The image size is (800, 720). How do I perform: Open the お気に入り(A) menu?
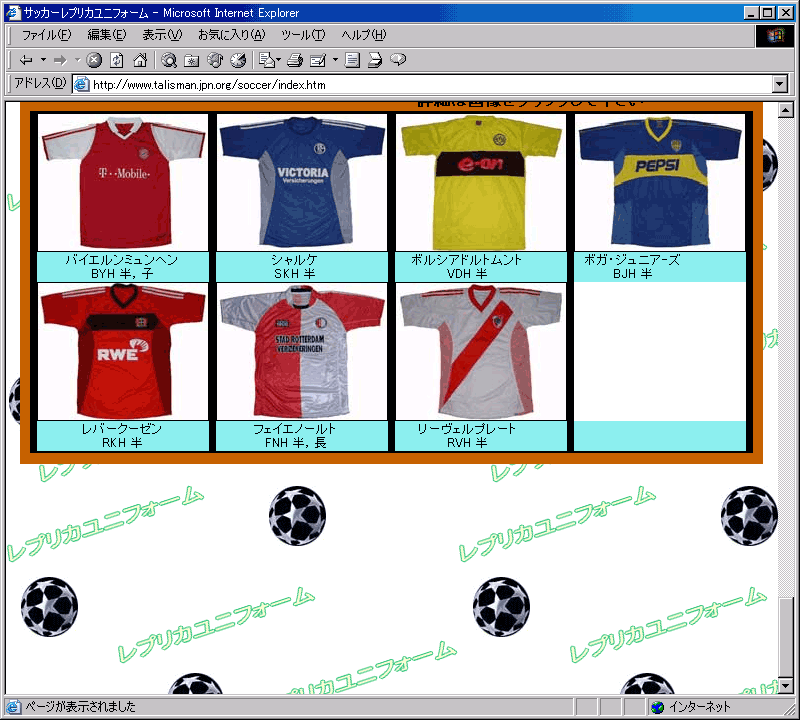(232, 35)
